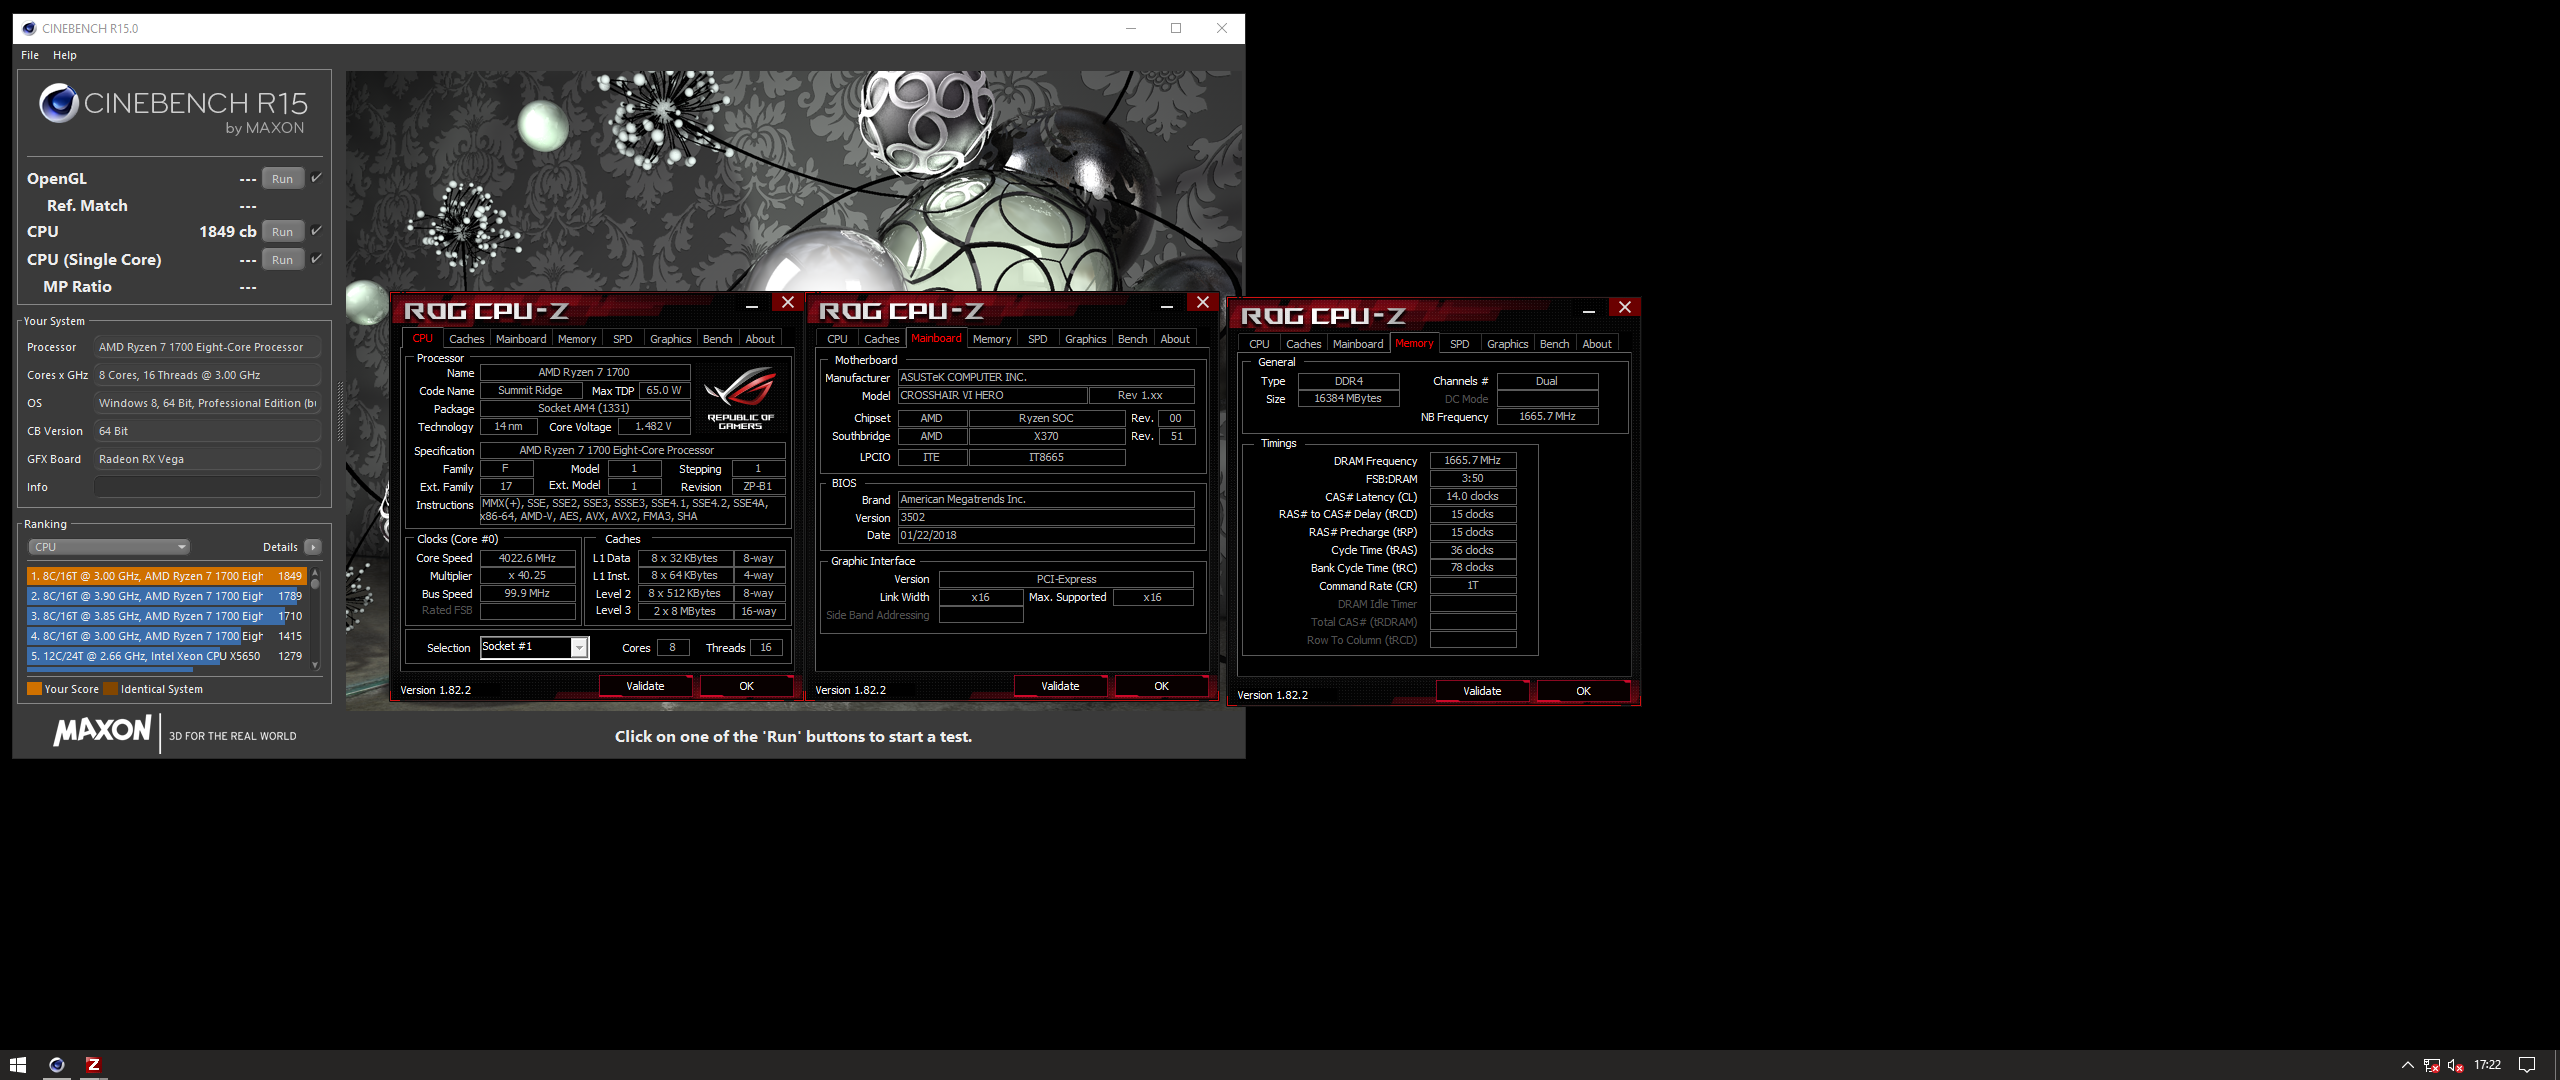
Task: Open the ranking CPU dropdown
Action: [x=109, y=547]
